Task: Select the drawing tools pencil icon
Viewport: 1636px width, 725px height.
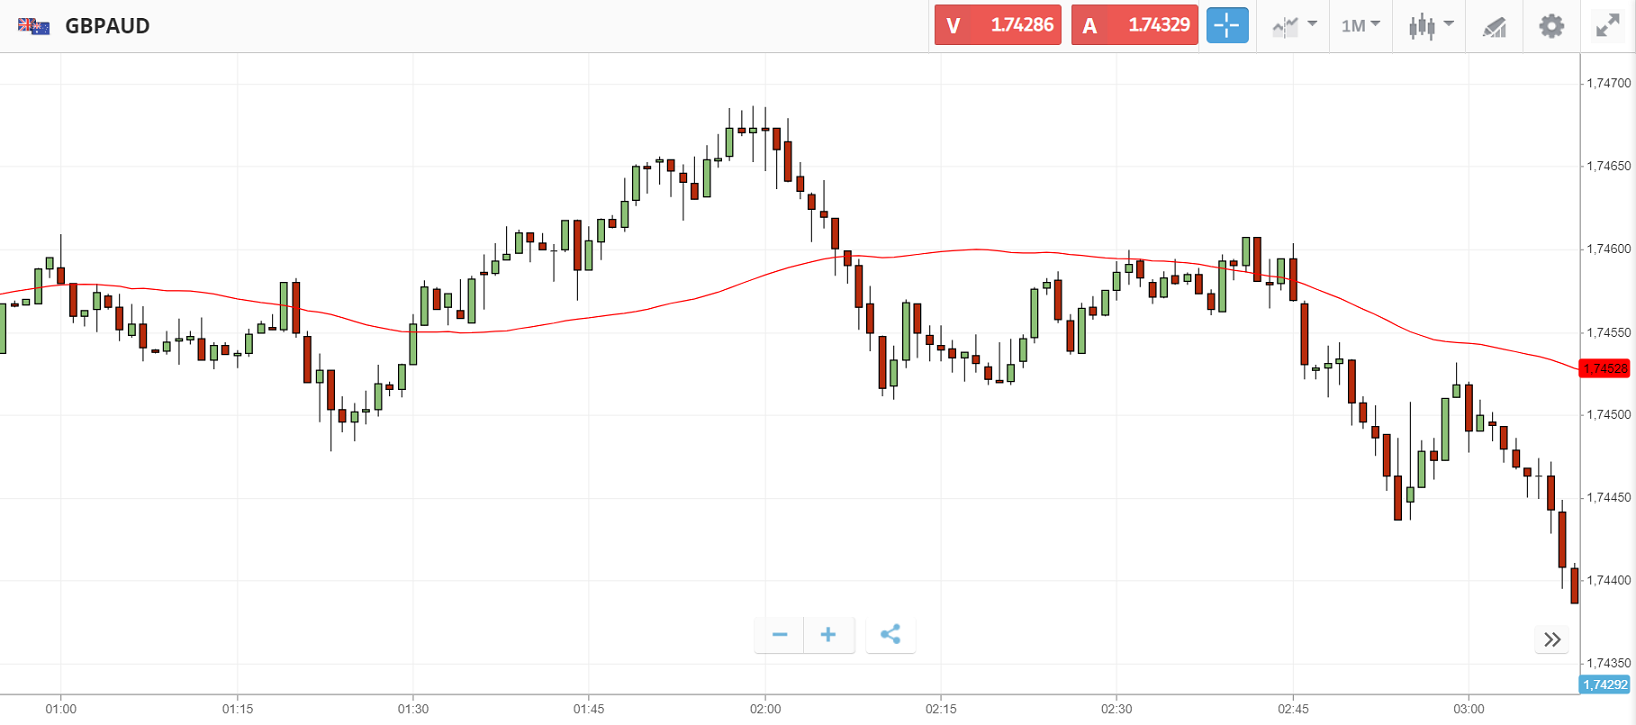Action: click(1494, 27)
